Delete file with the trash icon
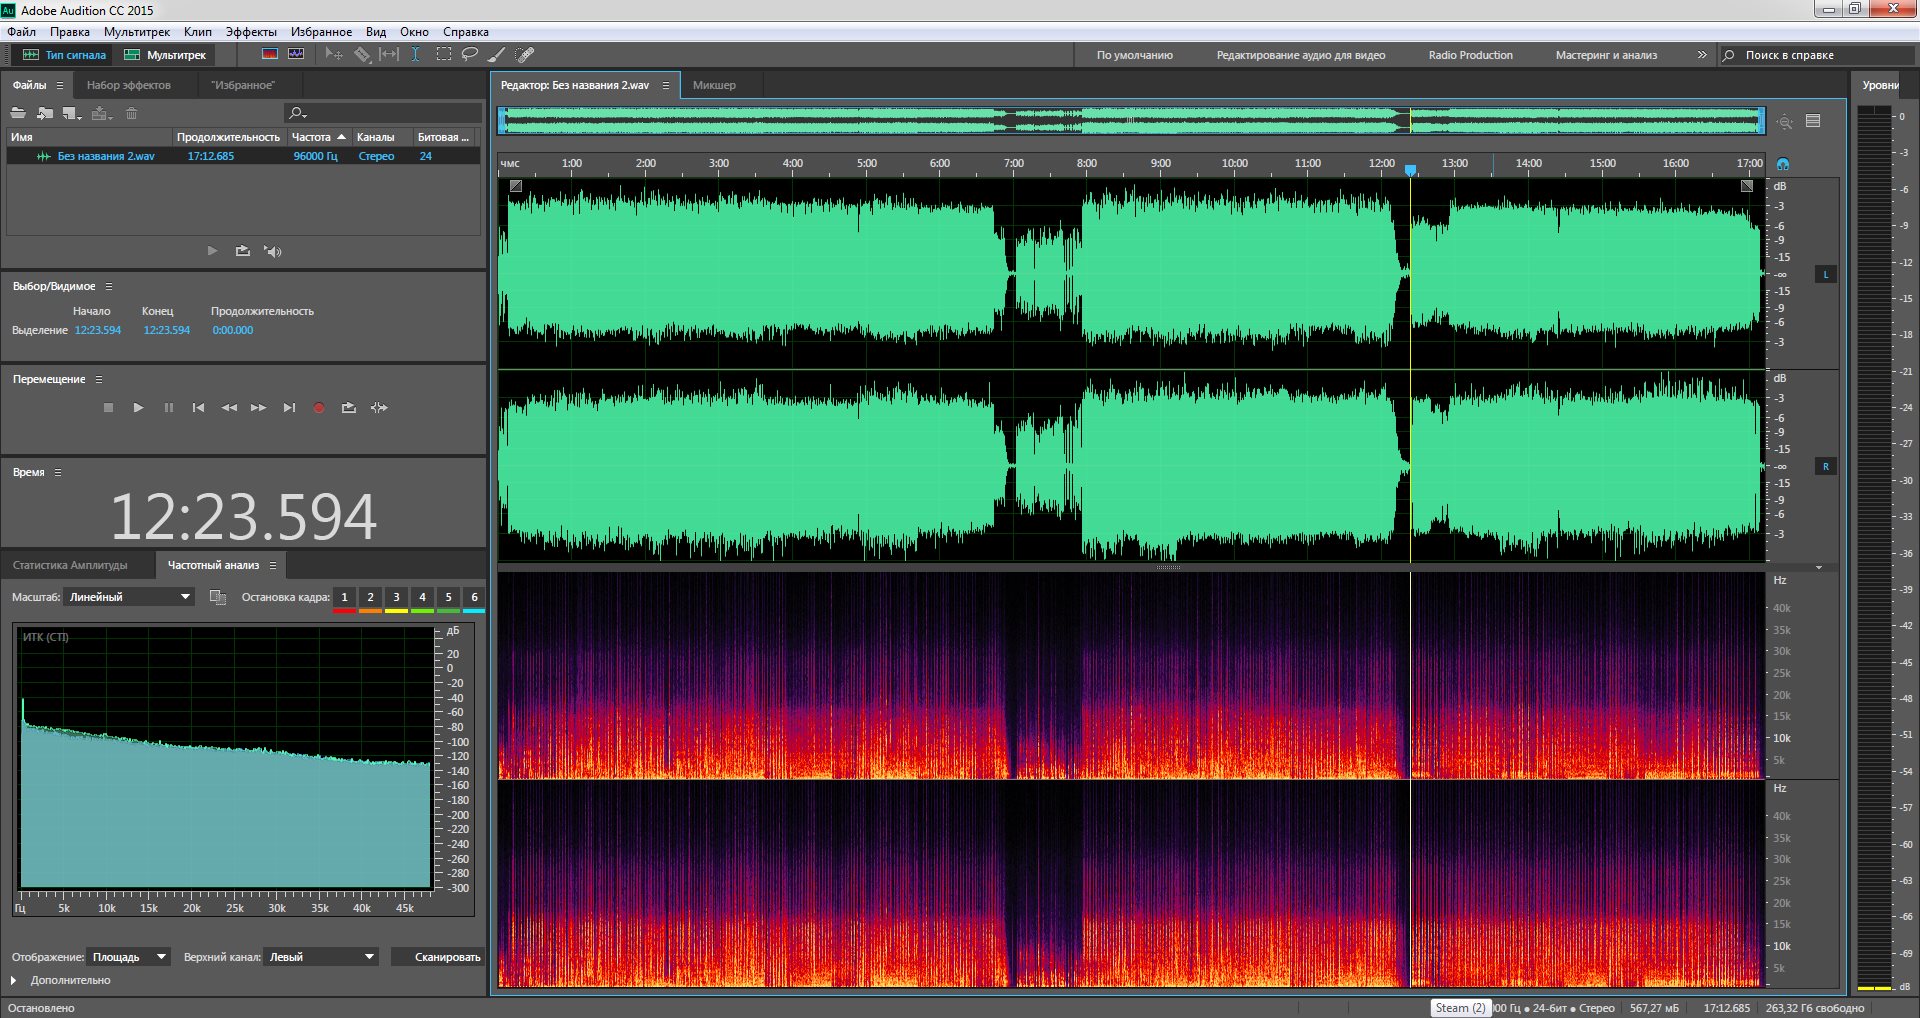This screenshot has width=1920, height=1018. pyautogui.click(x=131, y=114)
